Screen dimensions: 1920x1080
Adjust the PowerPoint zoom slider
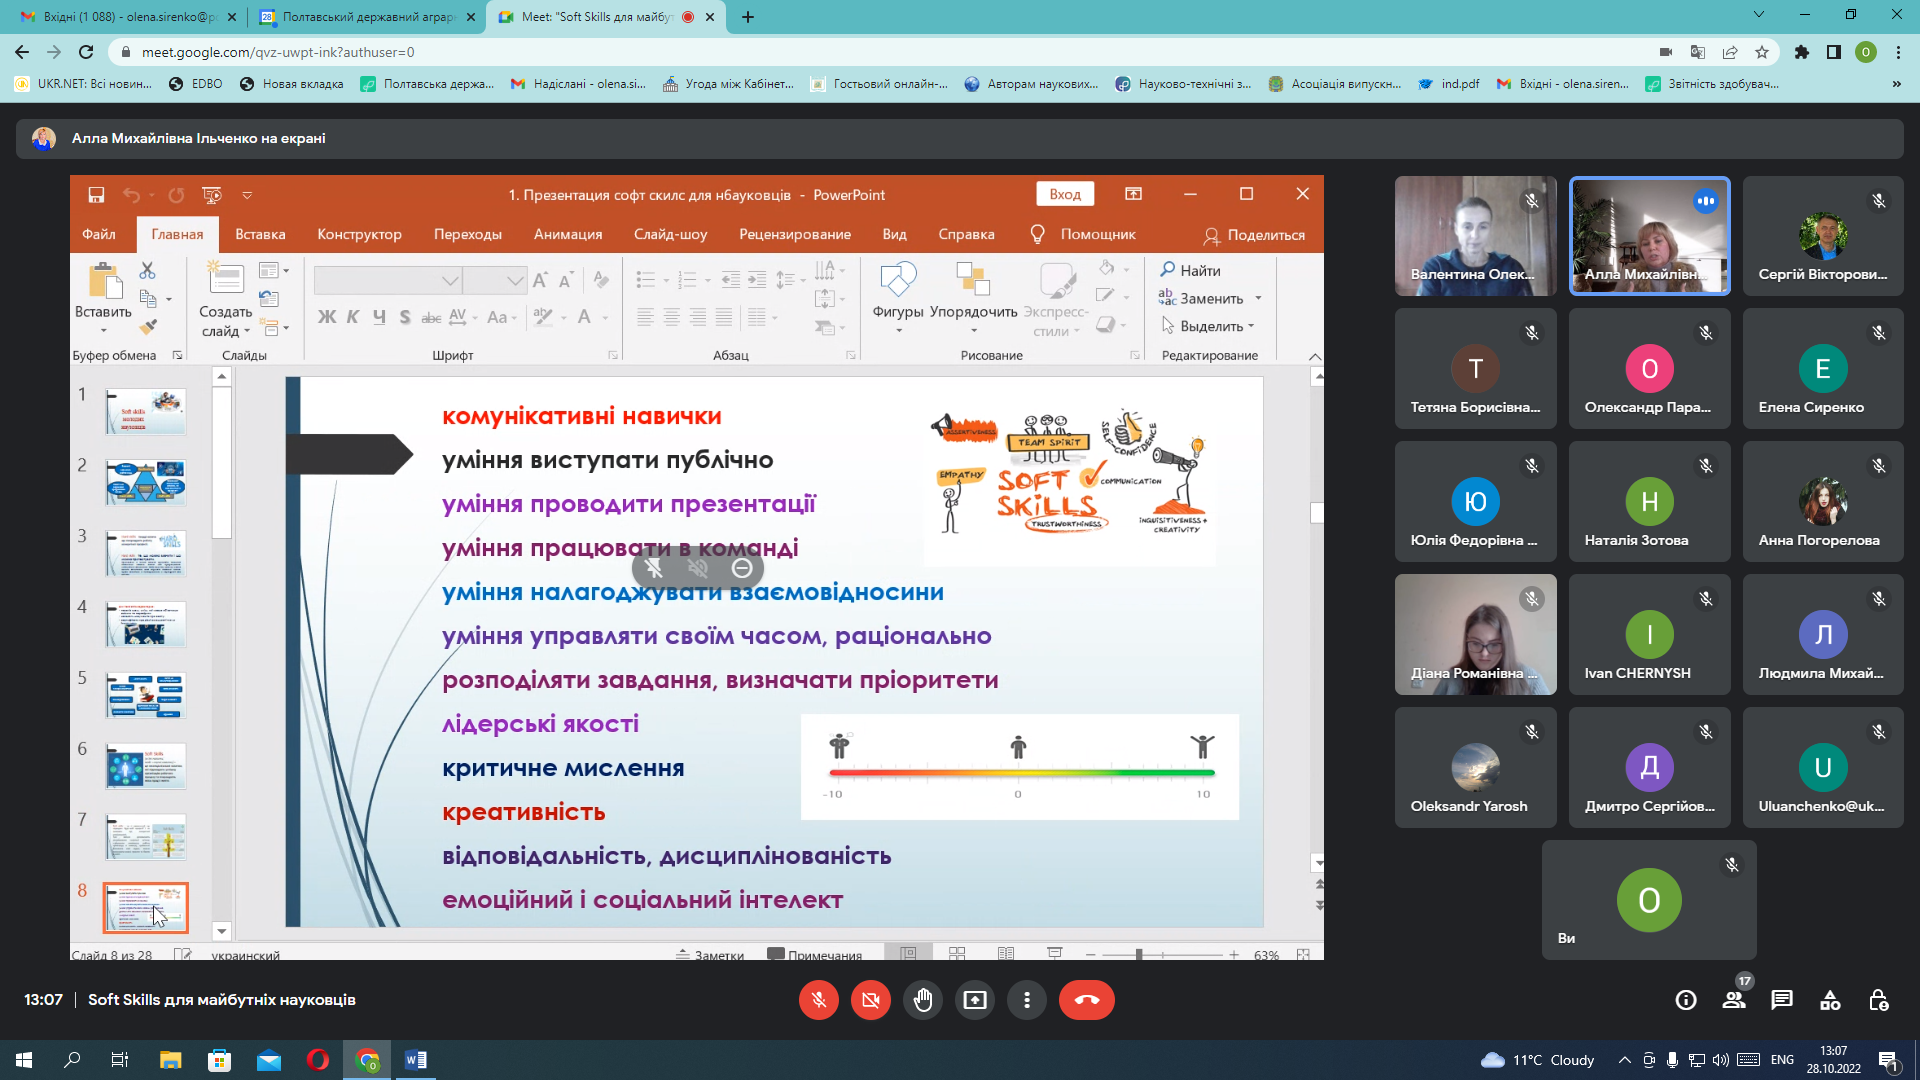tap(1139, 954)
